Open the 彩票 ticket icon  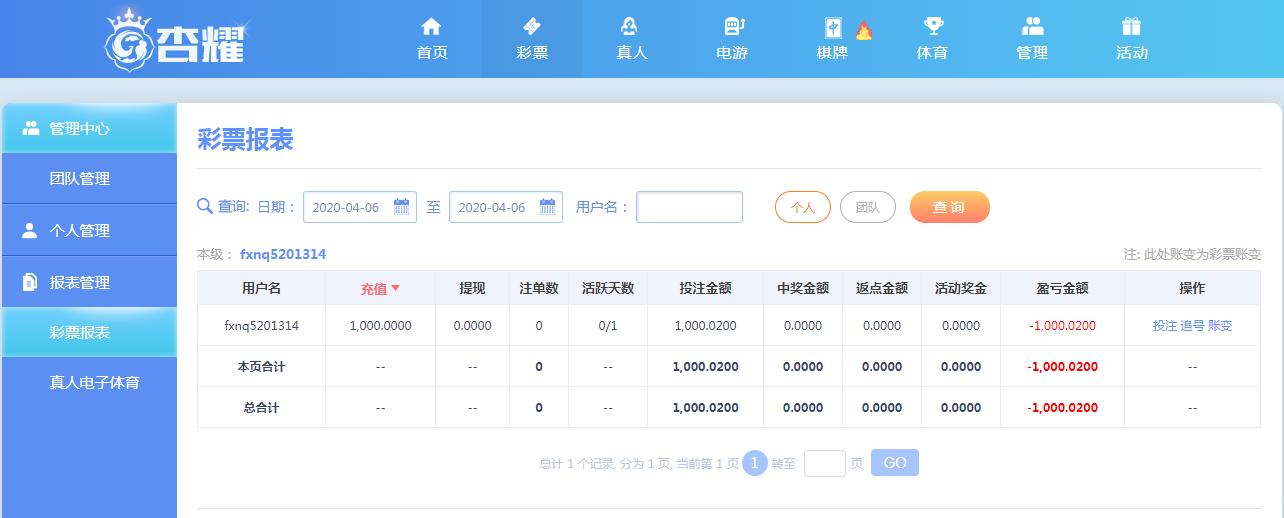tap(531, 26)
